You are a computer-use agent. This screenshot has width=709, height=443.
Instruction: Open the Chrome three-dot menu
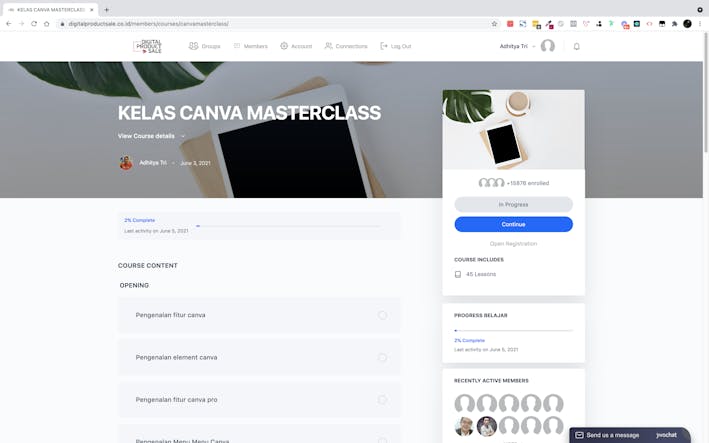(x=700, y=23)
